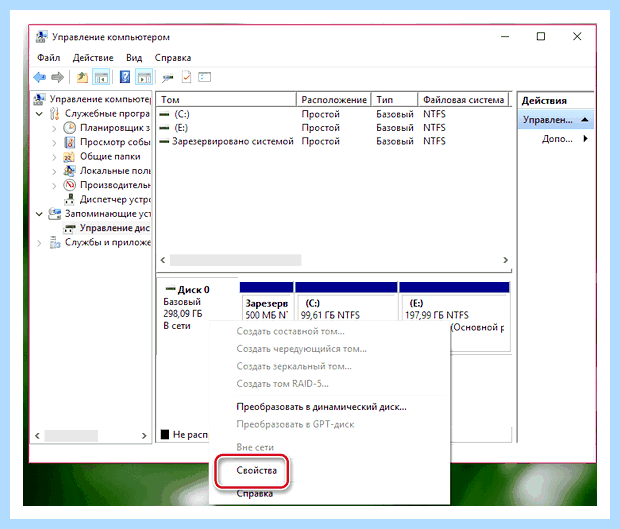Choose Свойства in context menu
This screenshot has height=529, width=620.
tap(256, 470)
